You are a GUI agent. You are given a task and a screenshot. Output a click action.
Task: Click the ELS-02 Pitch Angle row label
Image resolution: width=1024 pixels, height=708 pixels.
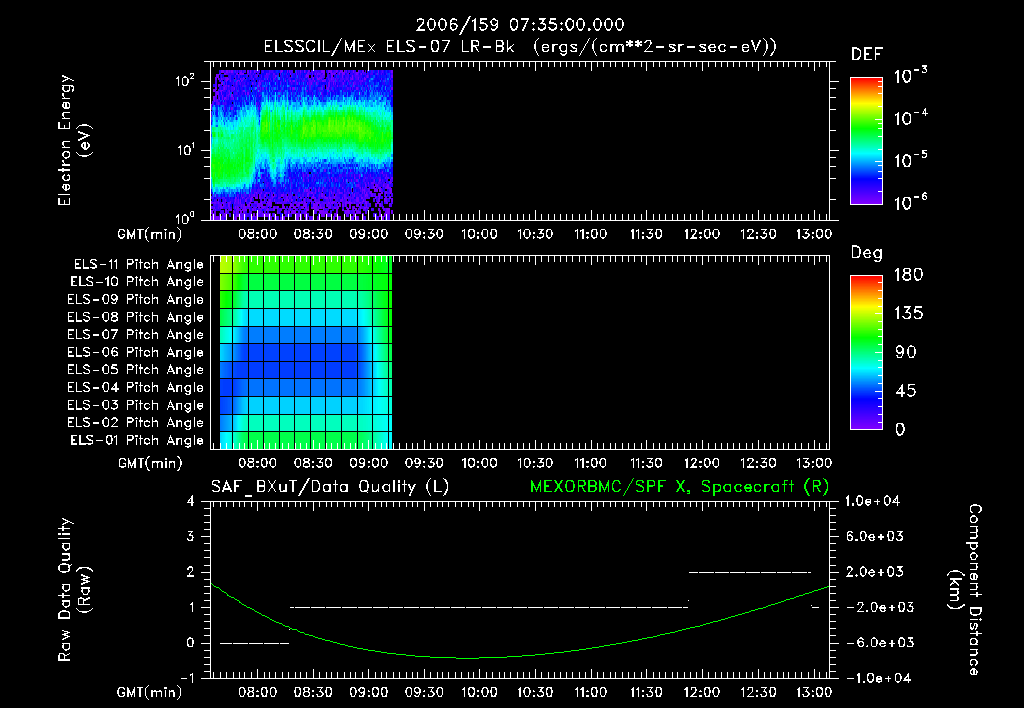135,423
